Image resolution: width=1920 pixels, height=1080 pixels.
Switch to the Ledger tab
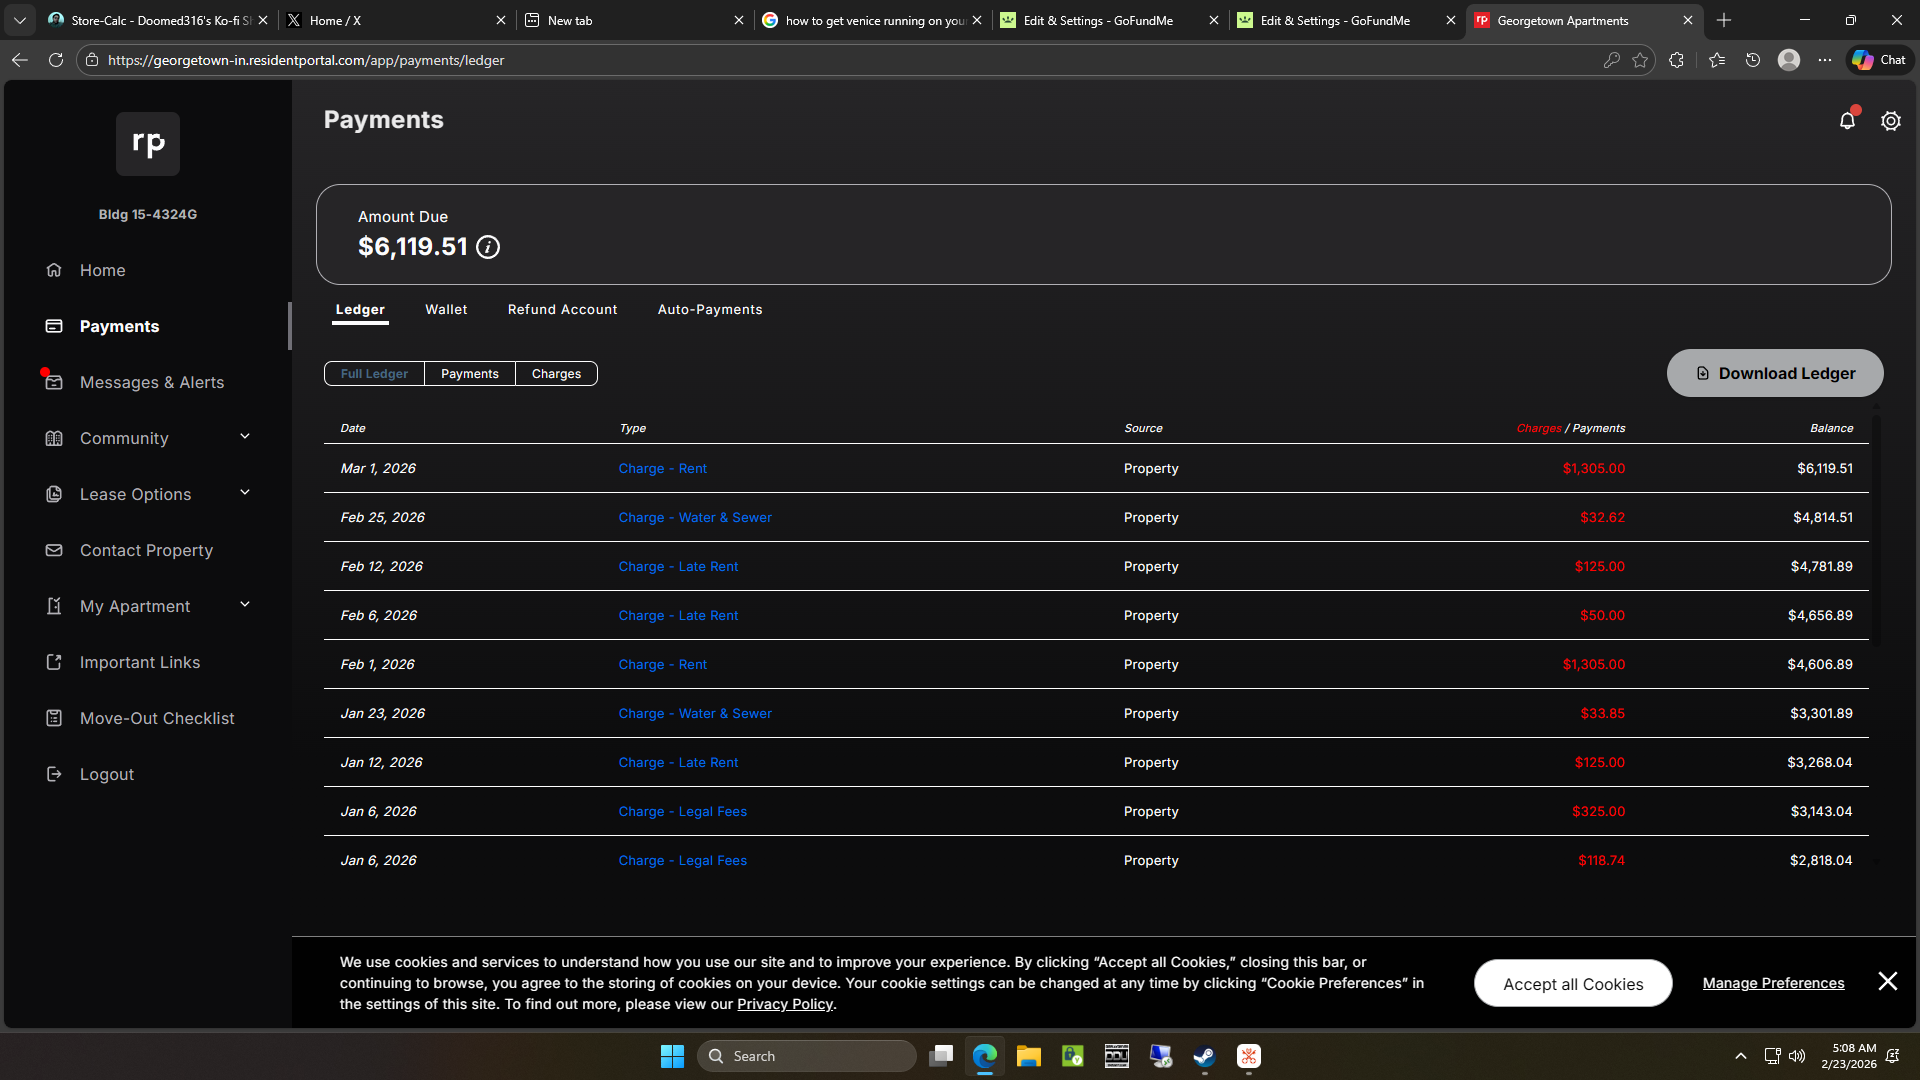click(360, 310)
